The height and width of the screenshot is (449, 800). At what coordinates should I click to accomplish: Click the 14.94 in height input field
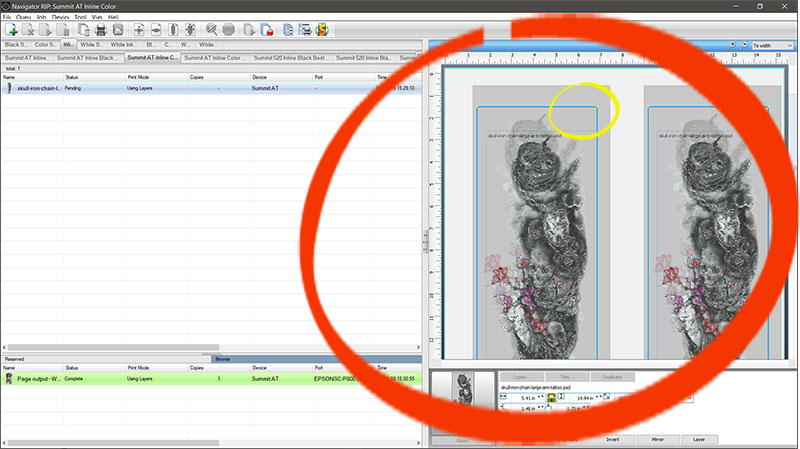click(x=584, y=397)
